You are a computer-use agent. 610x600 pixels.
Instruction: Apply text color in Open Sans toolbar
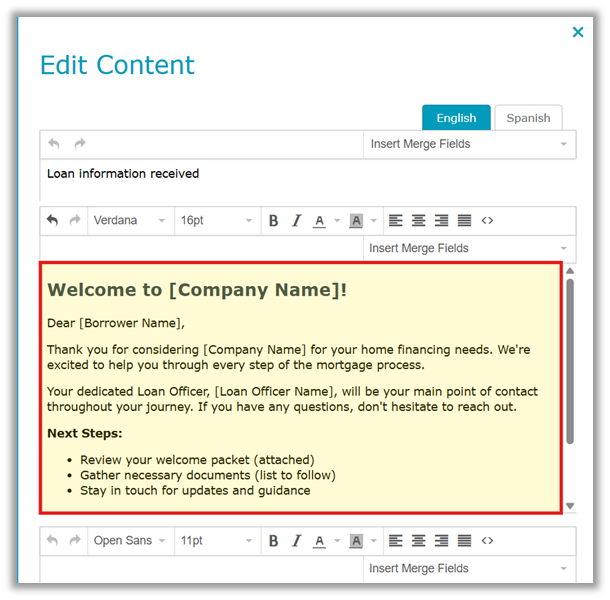click(319, 541)
